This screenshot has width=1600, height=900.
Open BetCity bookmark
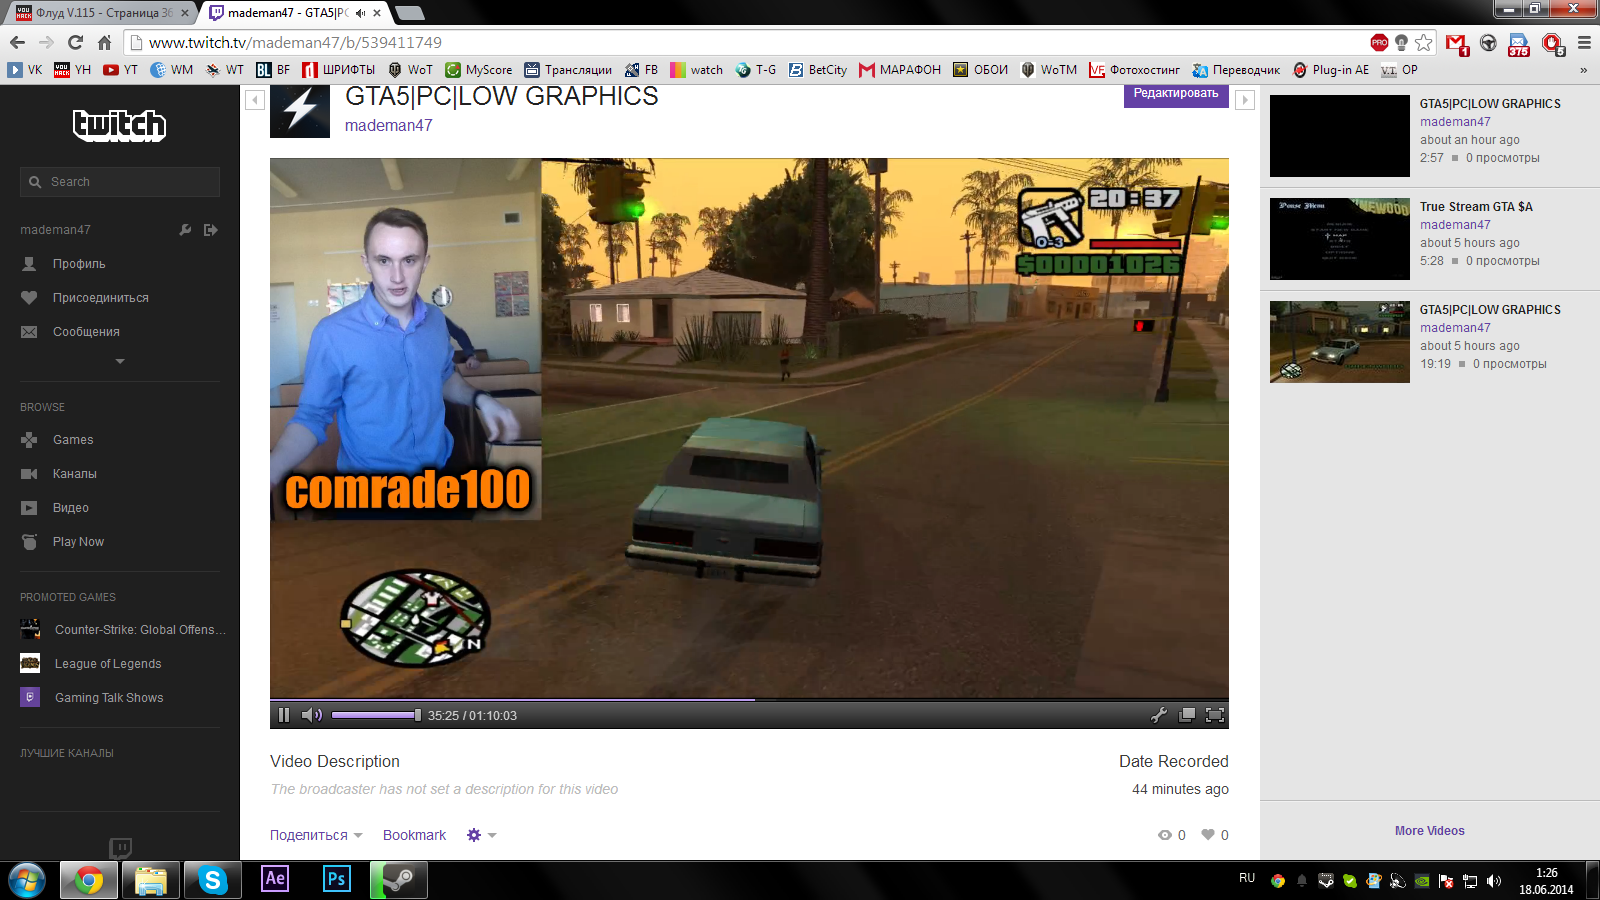click(817, 70)
